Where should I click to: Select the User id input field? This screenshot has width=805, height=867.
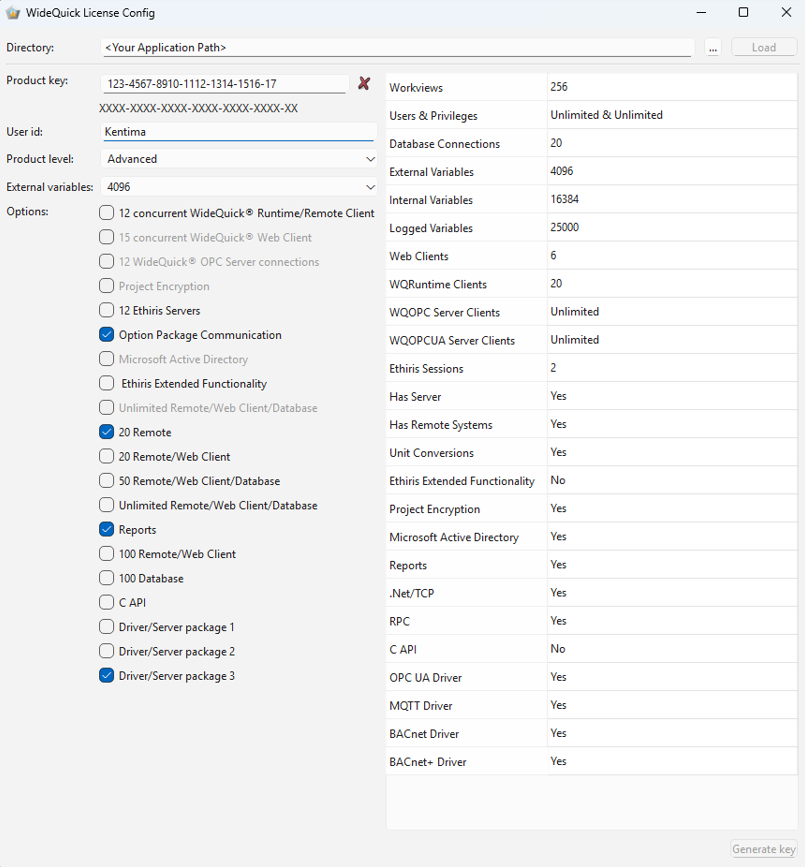[238, 131]
